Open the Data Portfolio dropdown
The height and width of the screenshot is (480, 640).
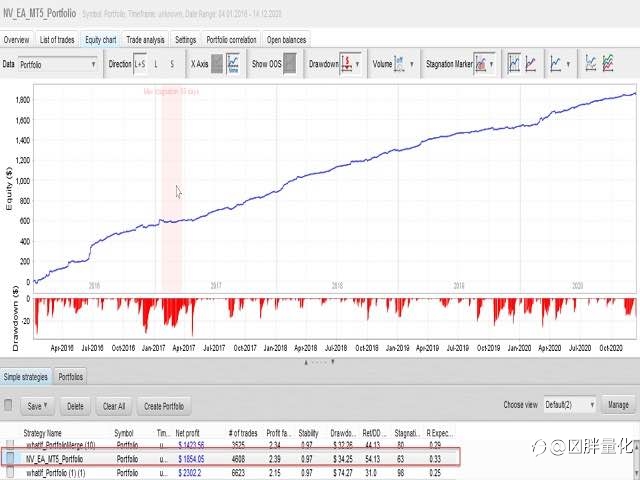tap(58, 64)
